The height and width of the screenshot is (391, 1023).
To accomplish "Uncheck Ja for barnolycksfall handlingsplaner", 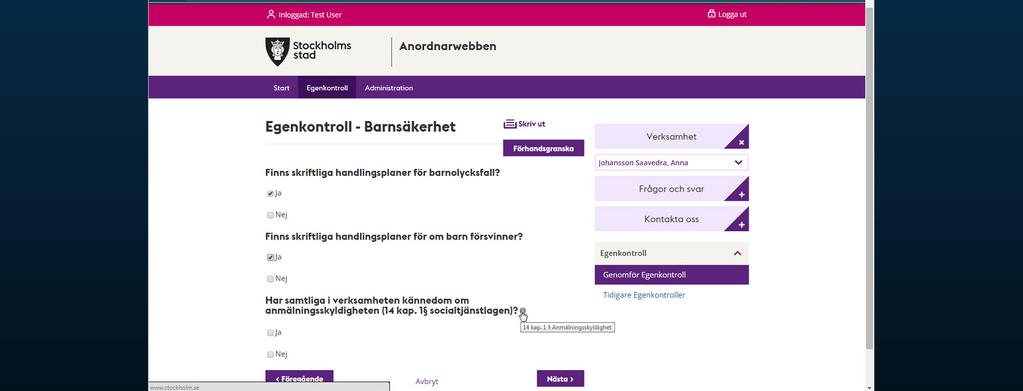I will (270, 193).
